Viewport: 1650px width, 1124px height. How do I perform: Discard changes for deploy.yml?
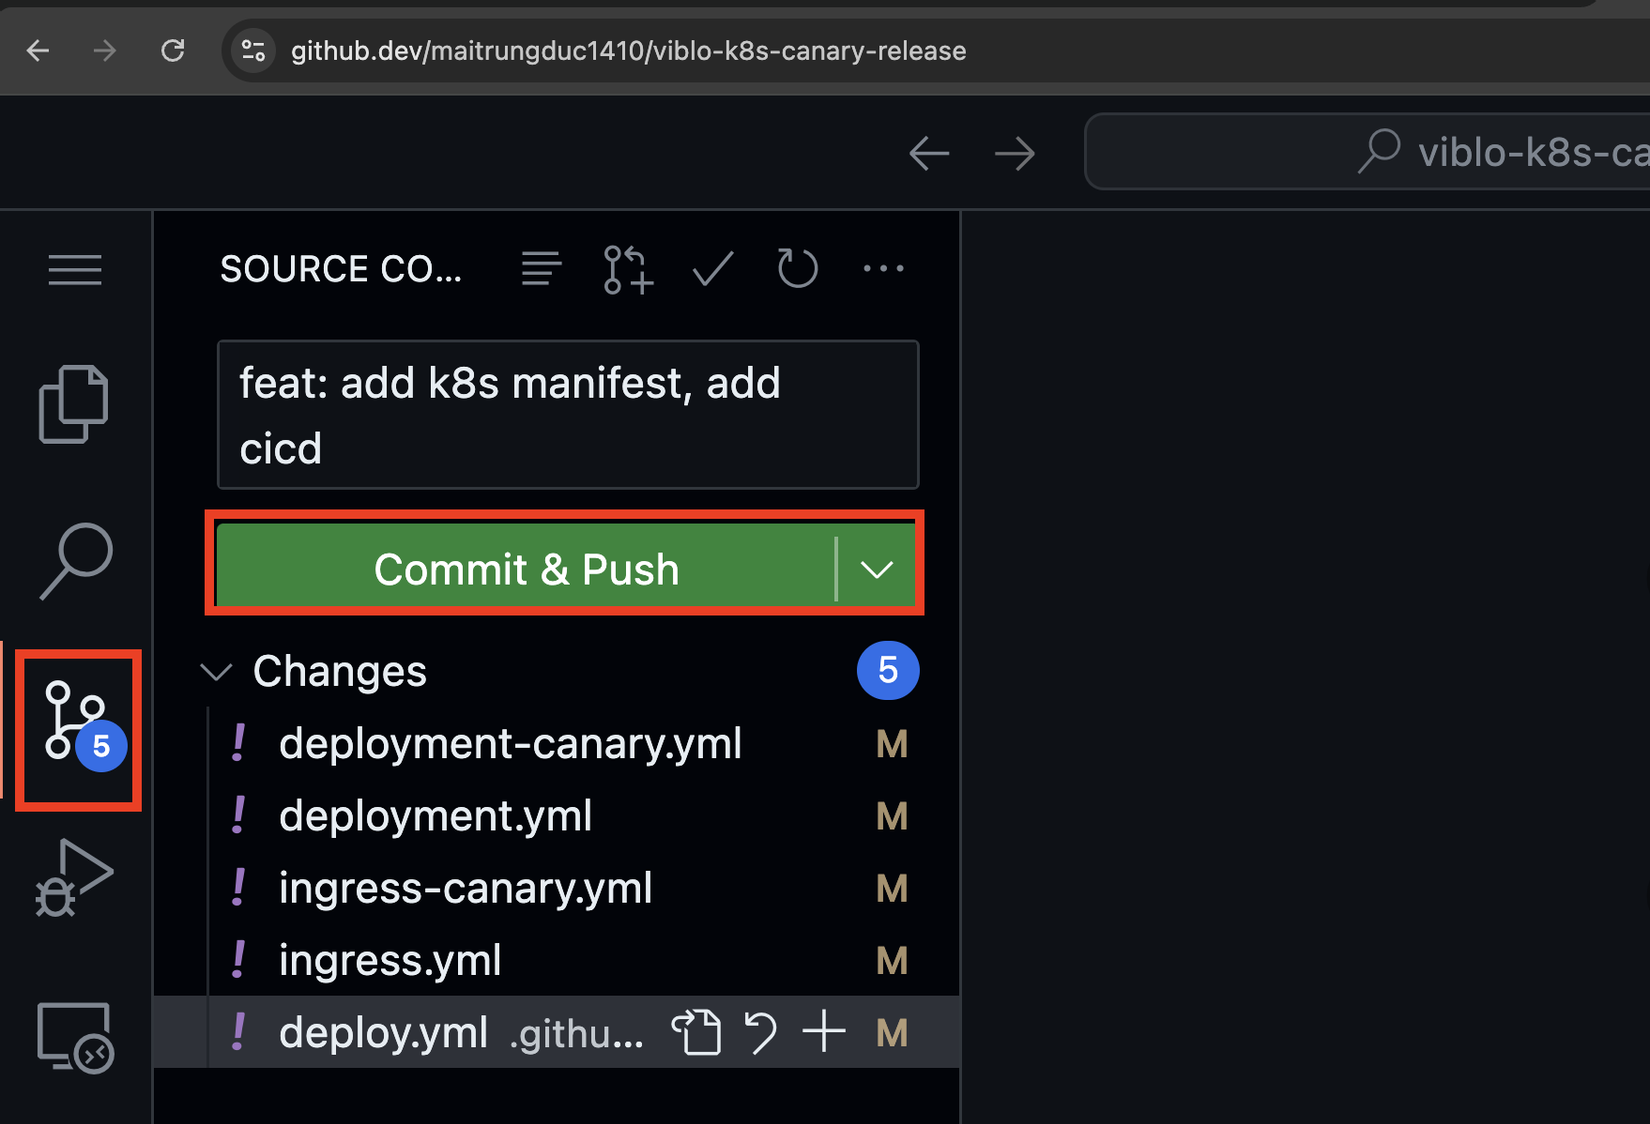(x=760, y=1032)
